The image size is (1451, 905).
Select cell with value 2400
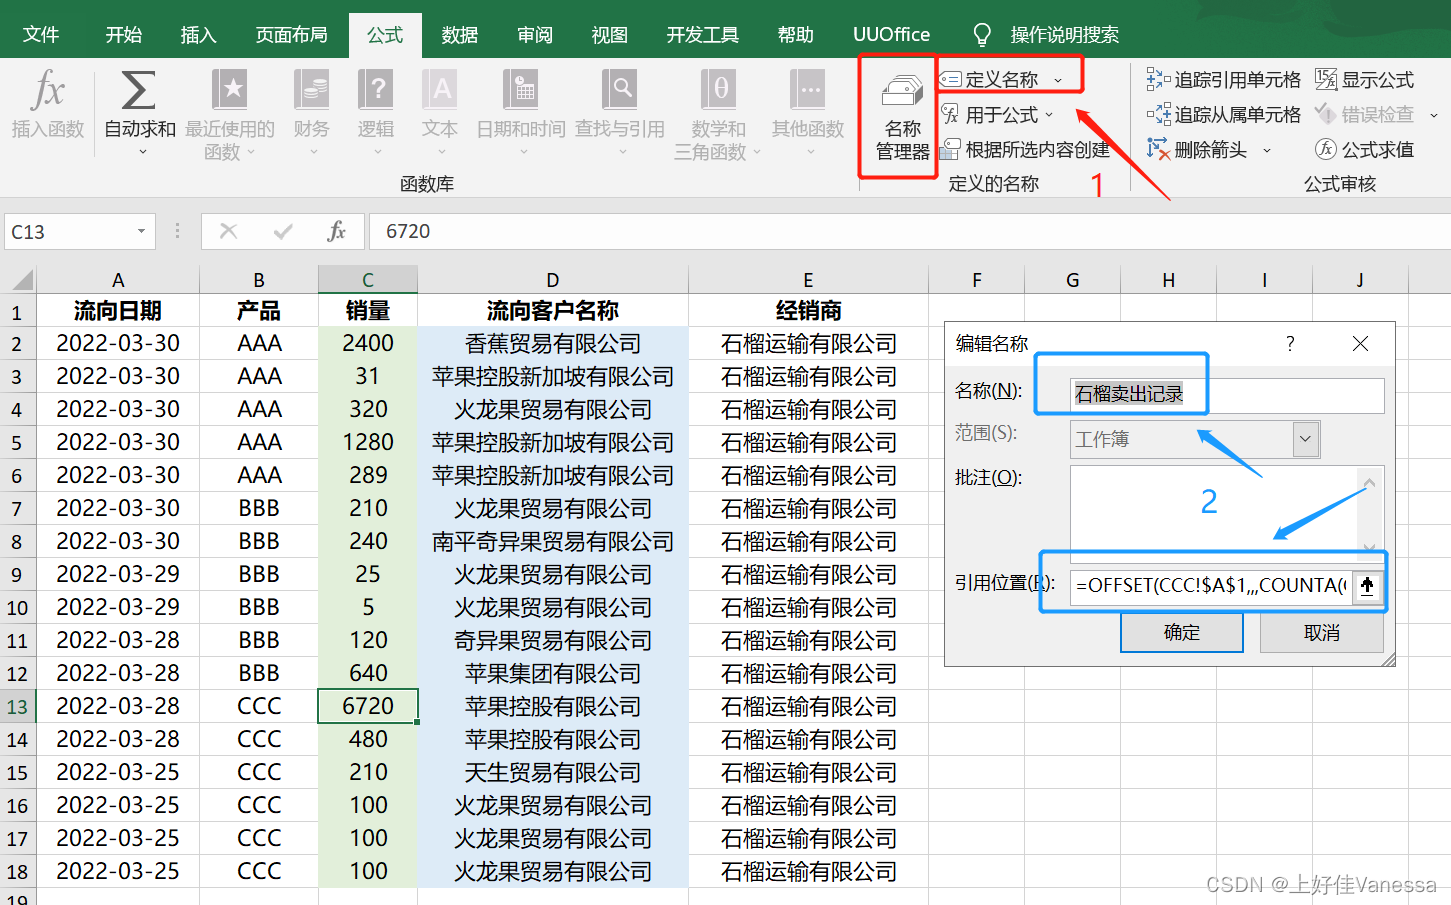point(368,344)
